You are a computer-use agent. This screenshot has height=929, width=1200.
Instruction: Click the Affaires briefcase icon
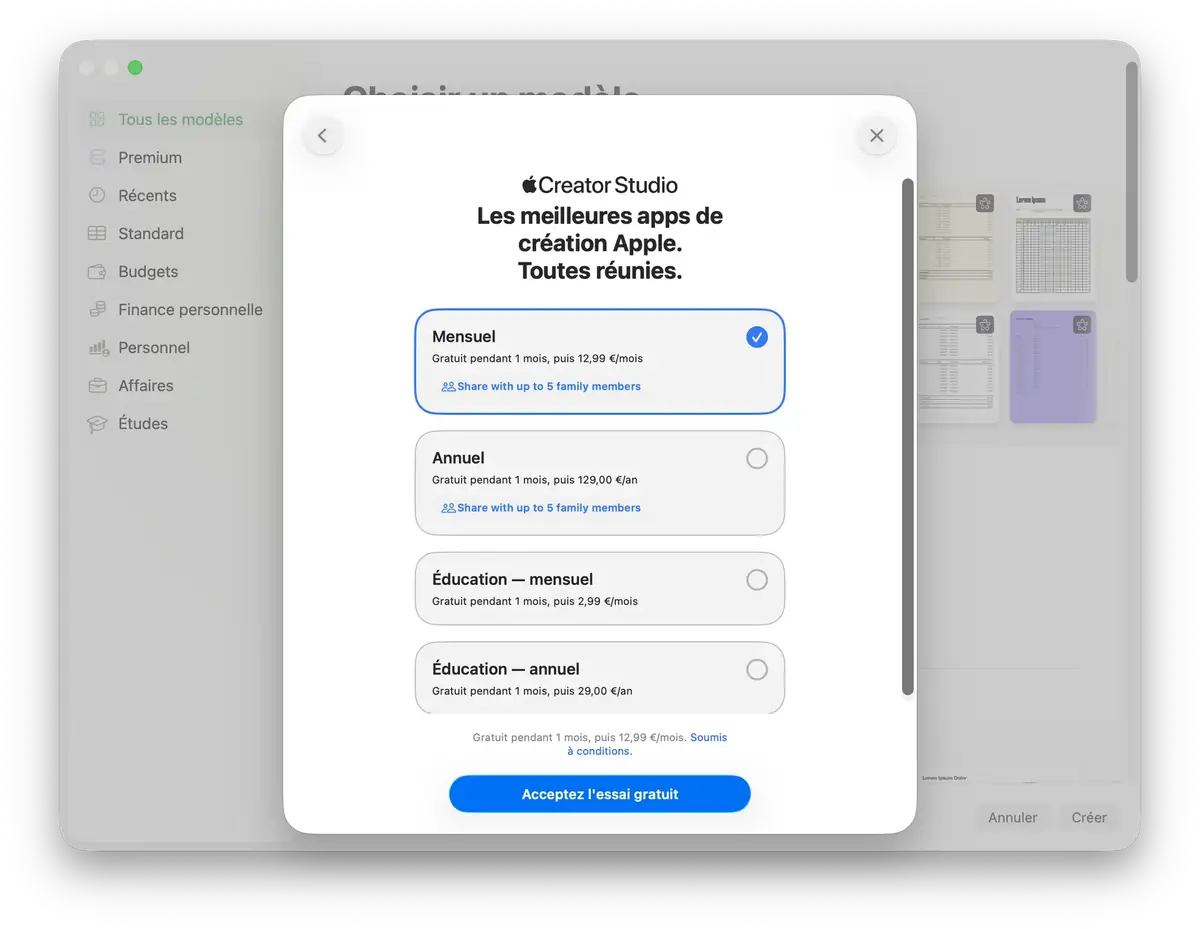(97, 386)
